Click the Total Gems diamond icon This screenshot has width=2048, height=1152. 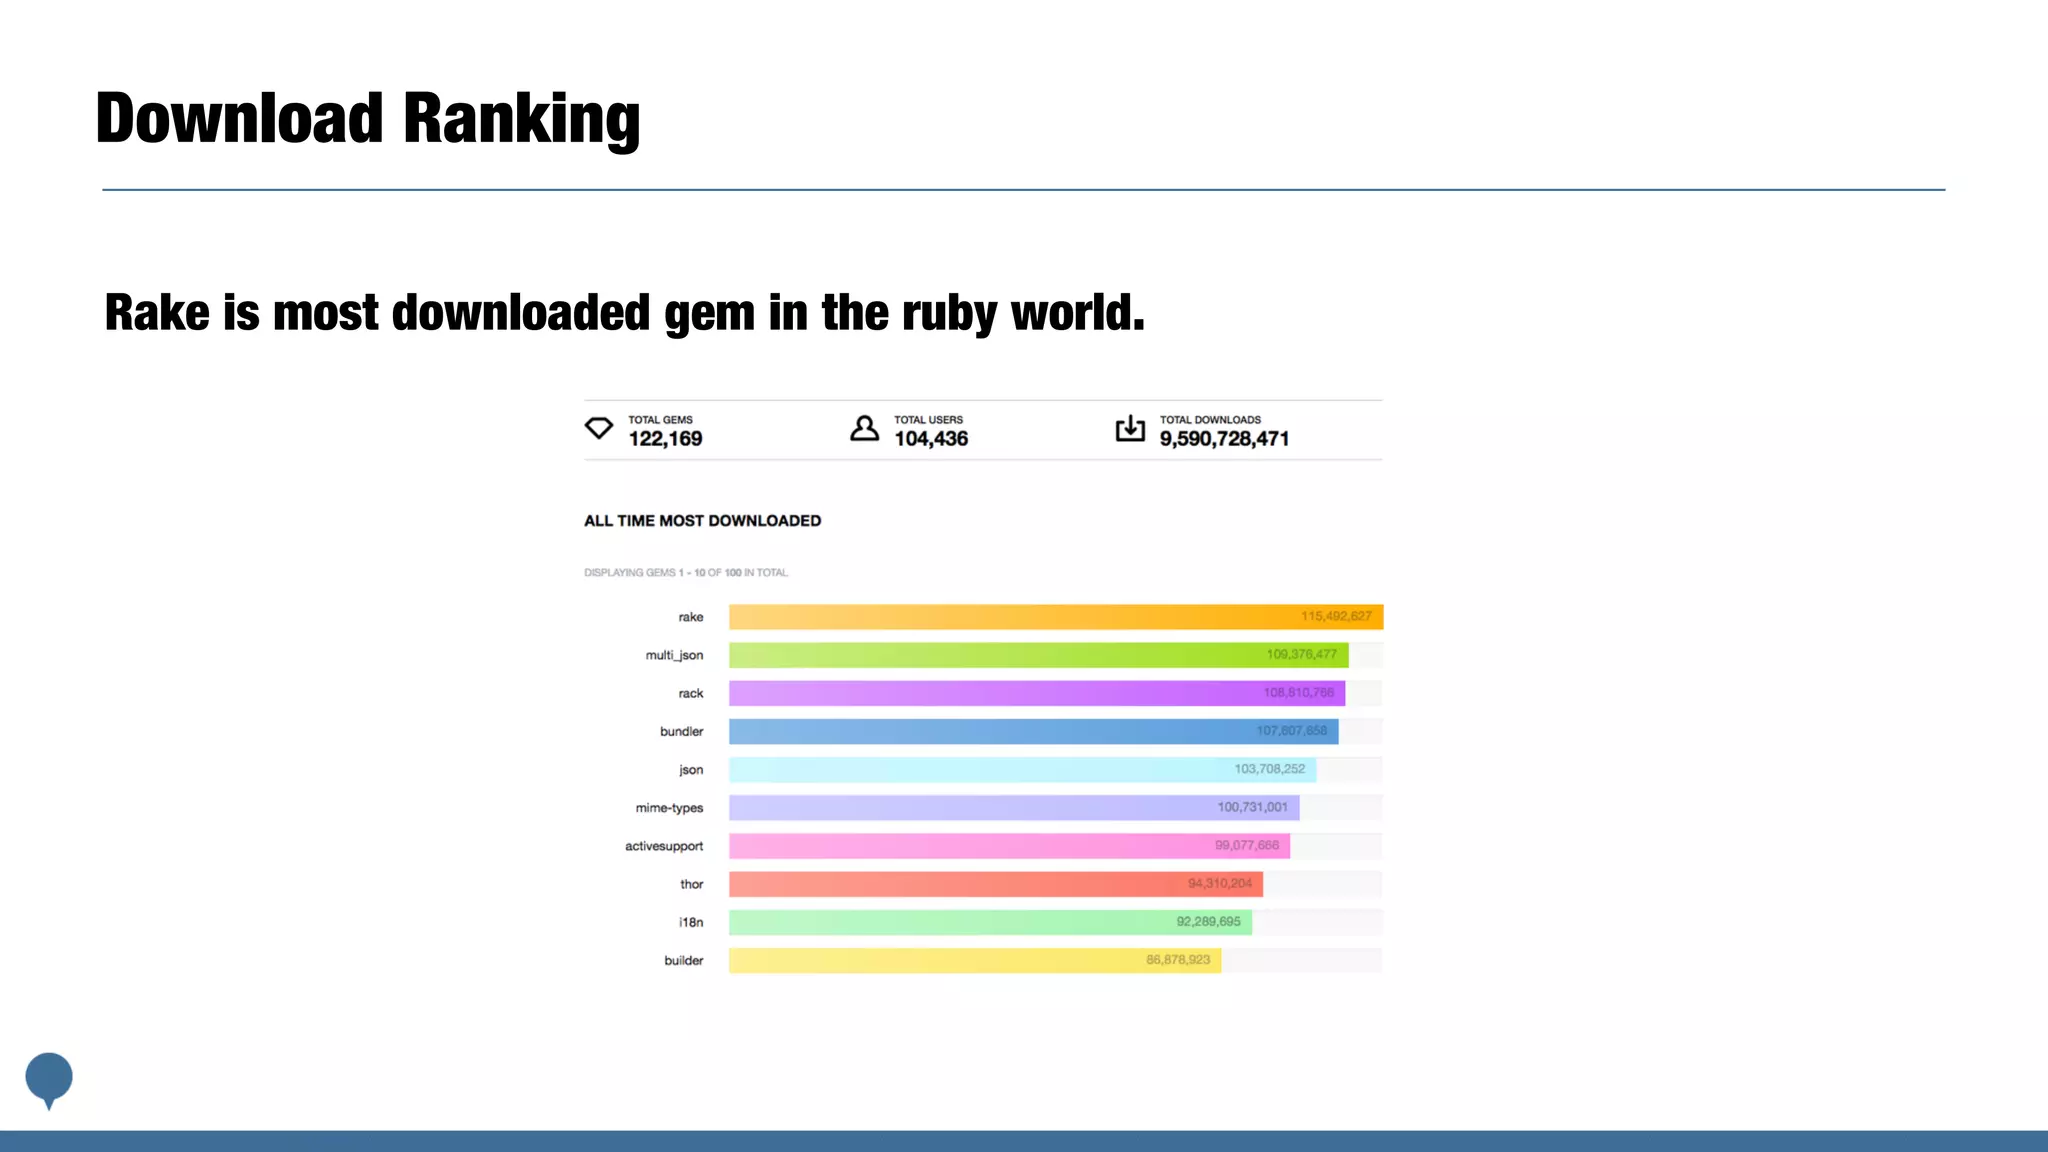(x=598, y=428)
